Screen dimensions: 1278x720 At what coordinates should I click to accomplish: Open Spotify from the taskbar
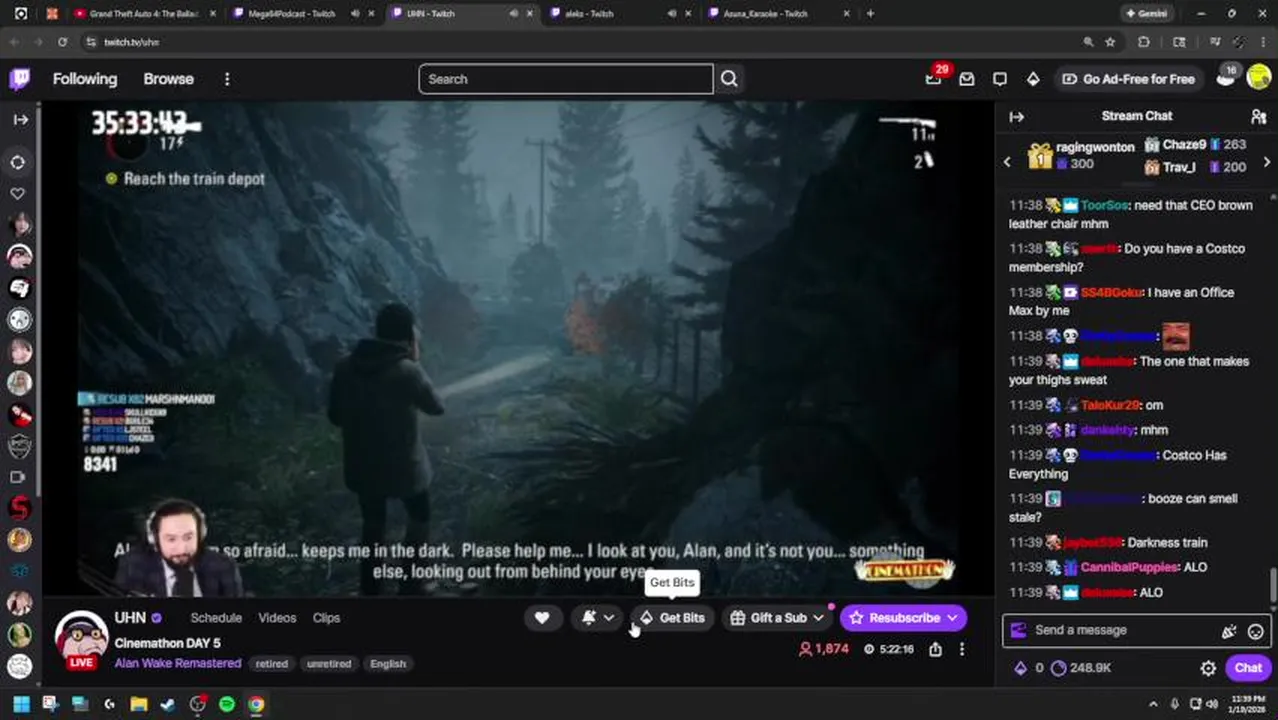(x=227, y=704)
